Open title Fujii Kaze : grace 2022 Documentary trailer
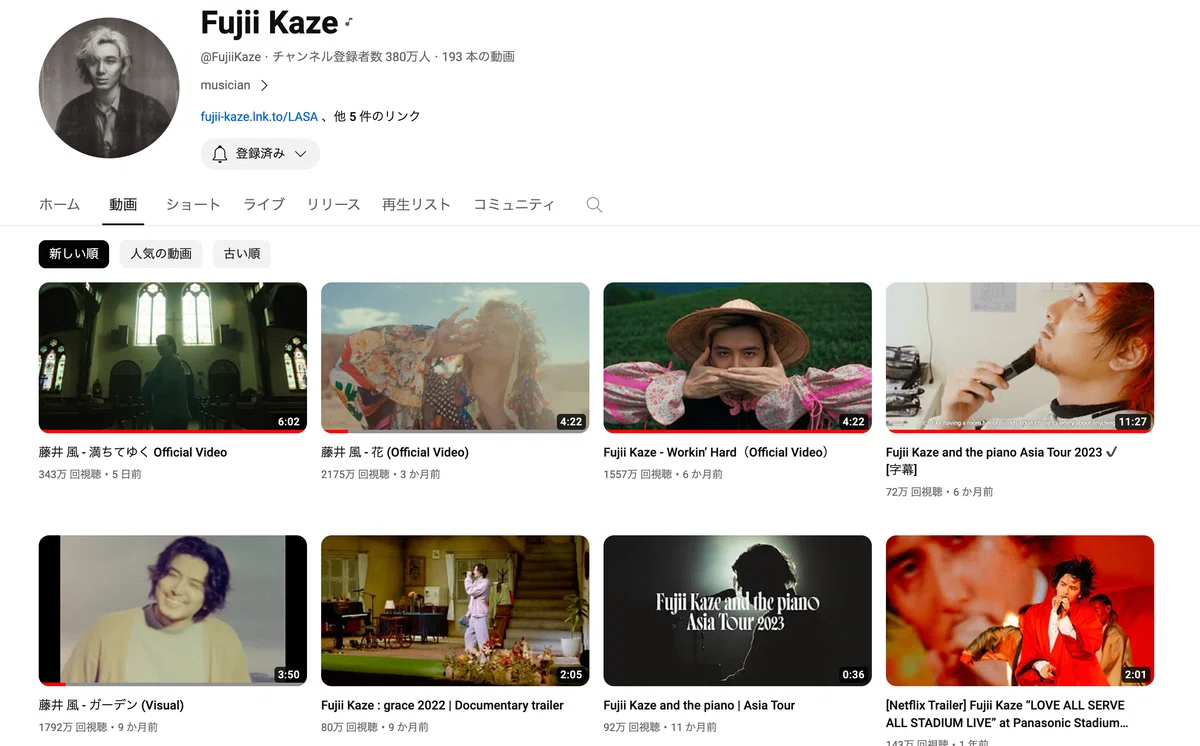This screenshot has width=1200, height=746. [442, 705]
